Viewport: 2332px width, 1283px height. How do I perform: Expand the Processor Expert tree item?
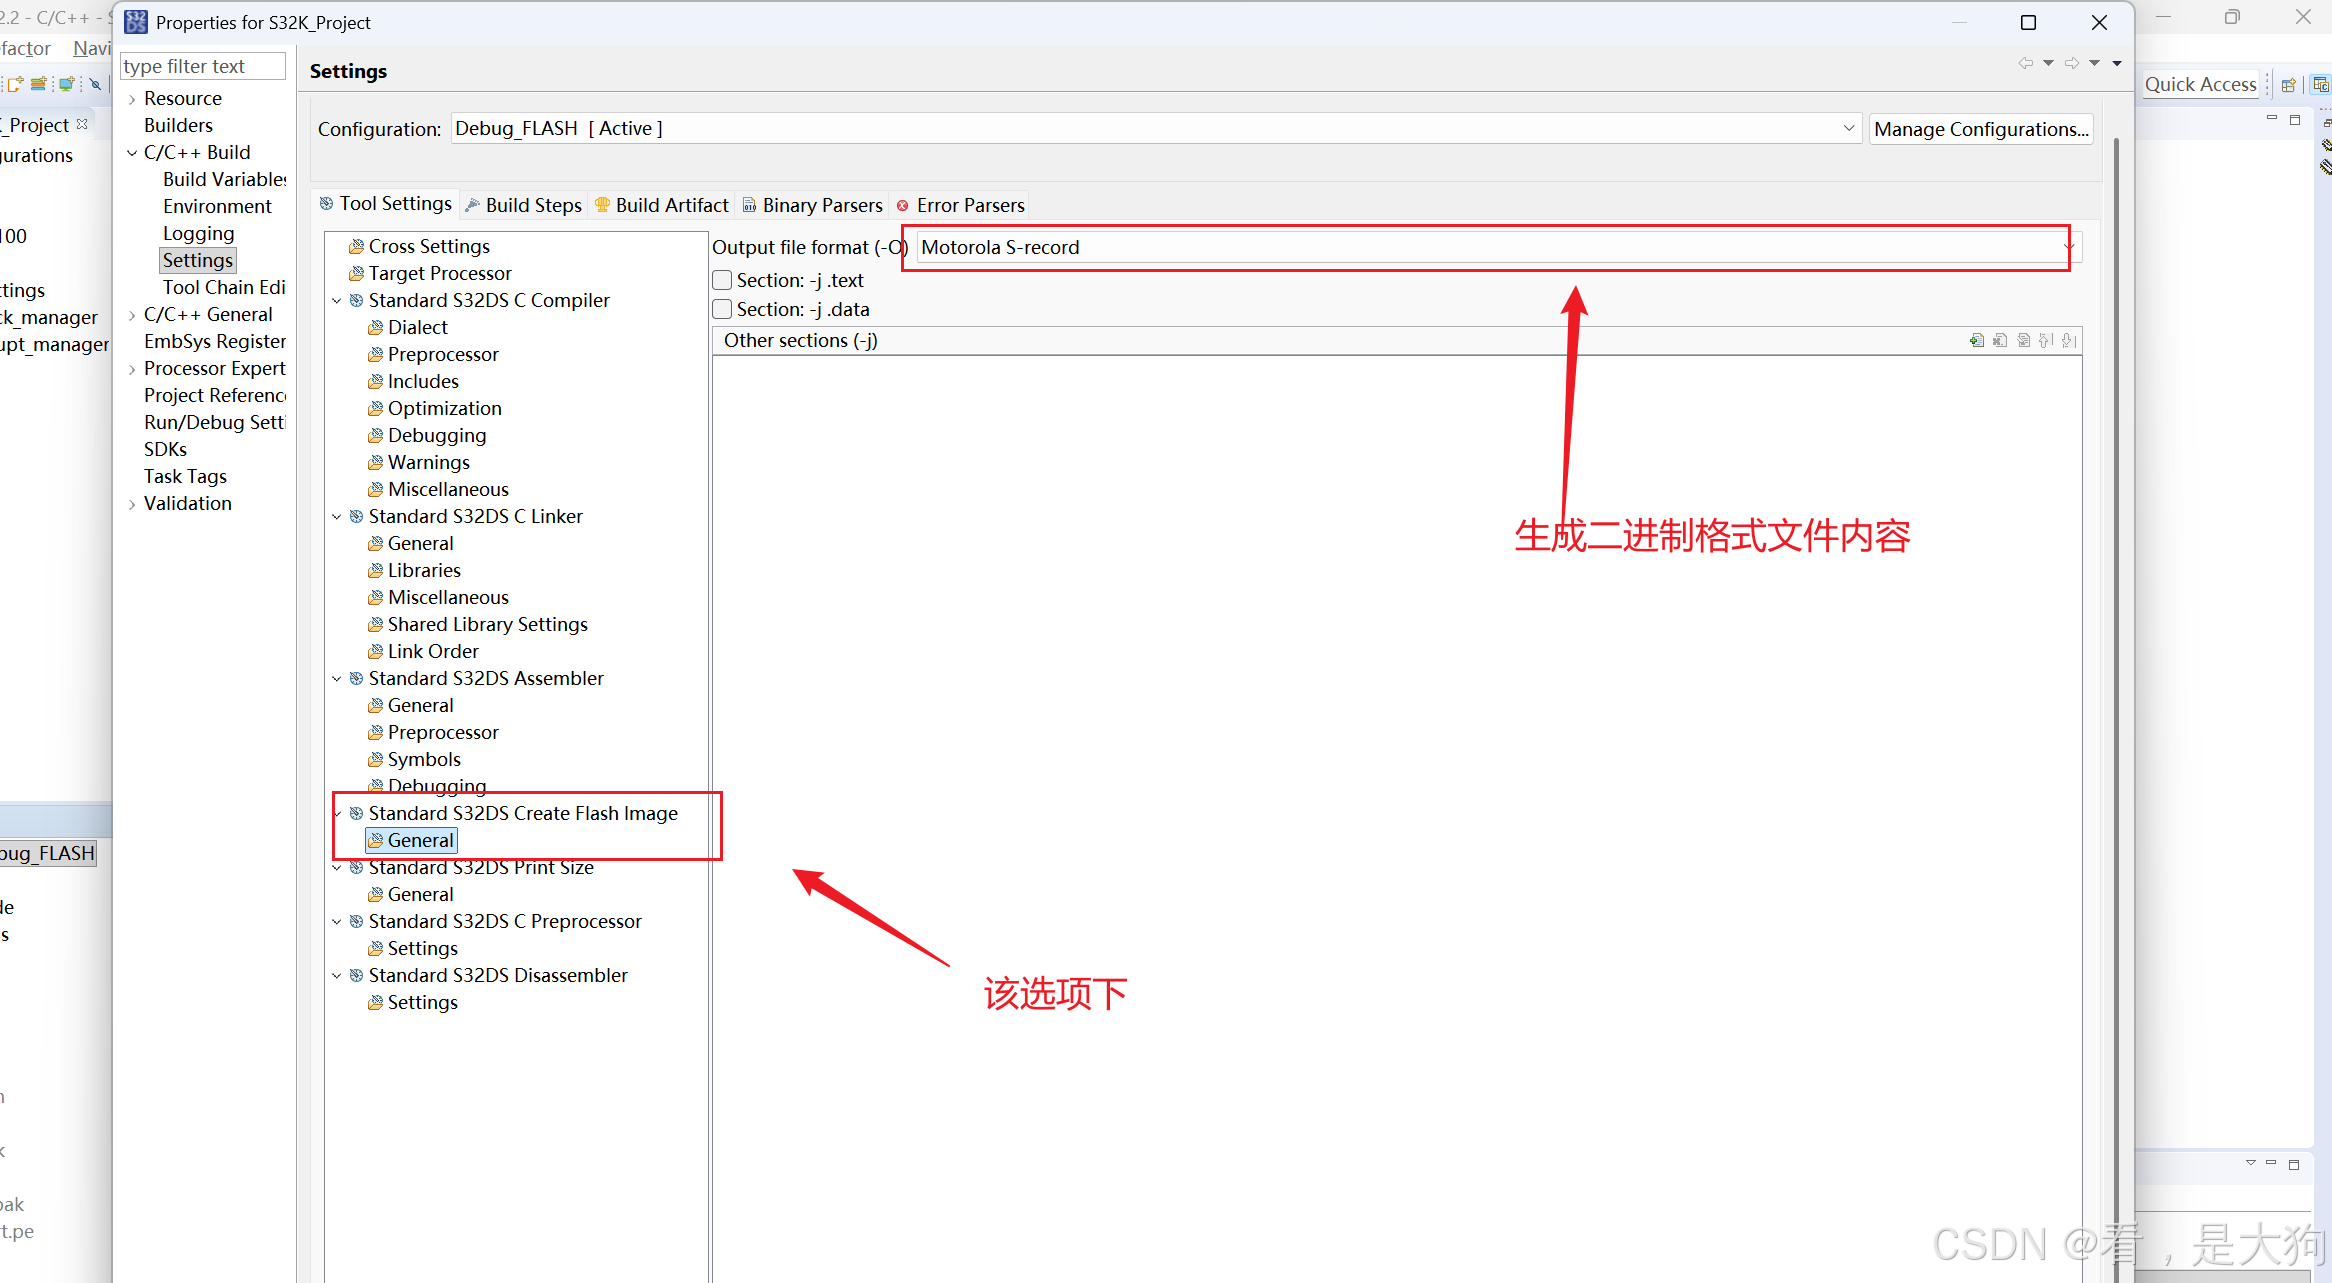click(x=132, y=369)
